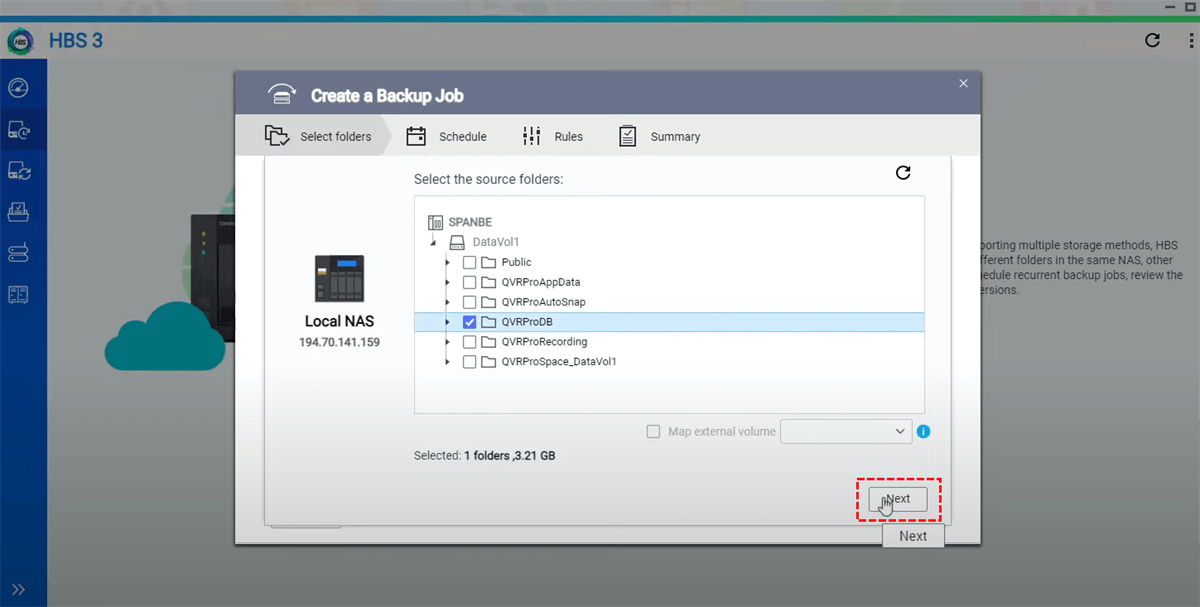Open the external volume dropdown

[x=845, y=432]
